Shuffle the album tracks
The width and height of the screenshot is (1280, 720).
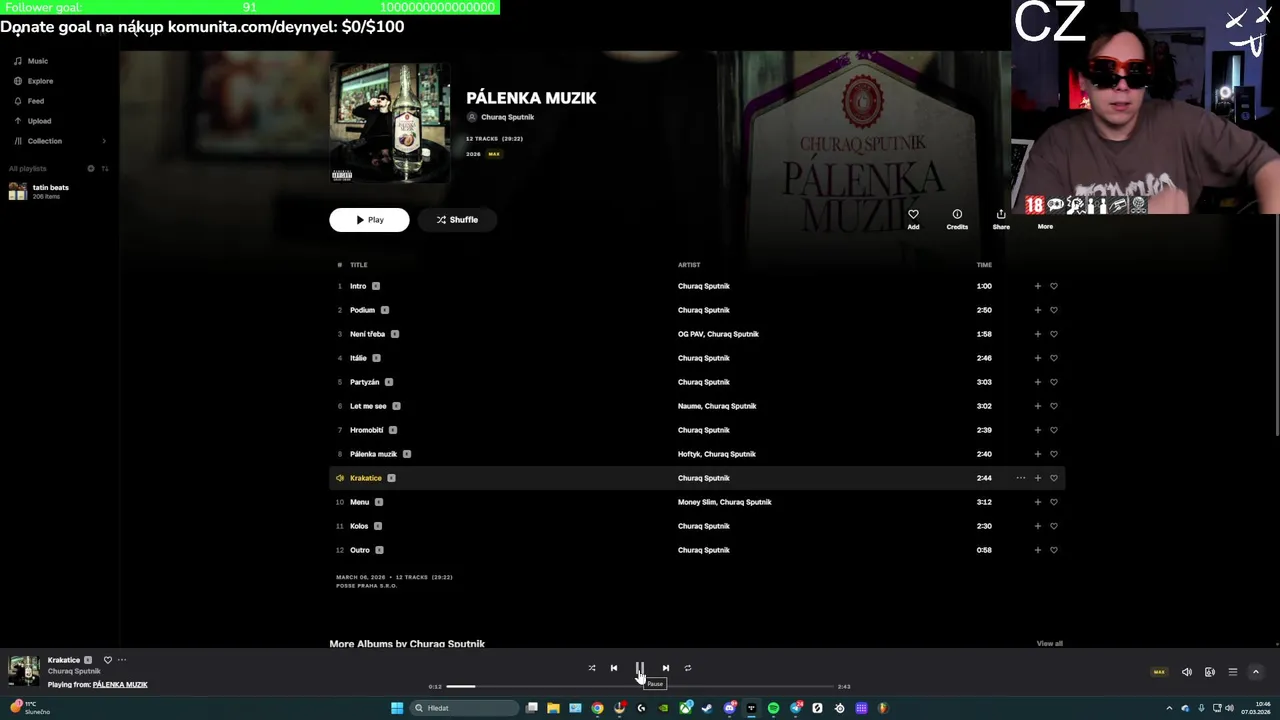[457, 220]
